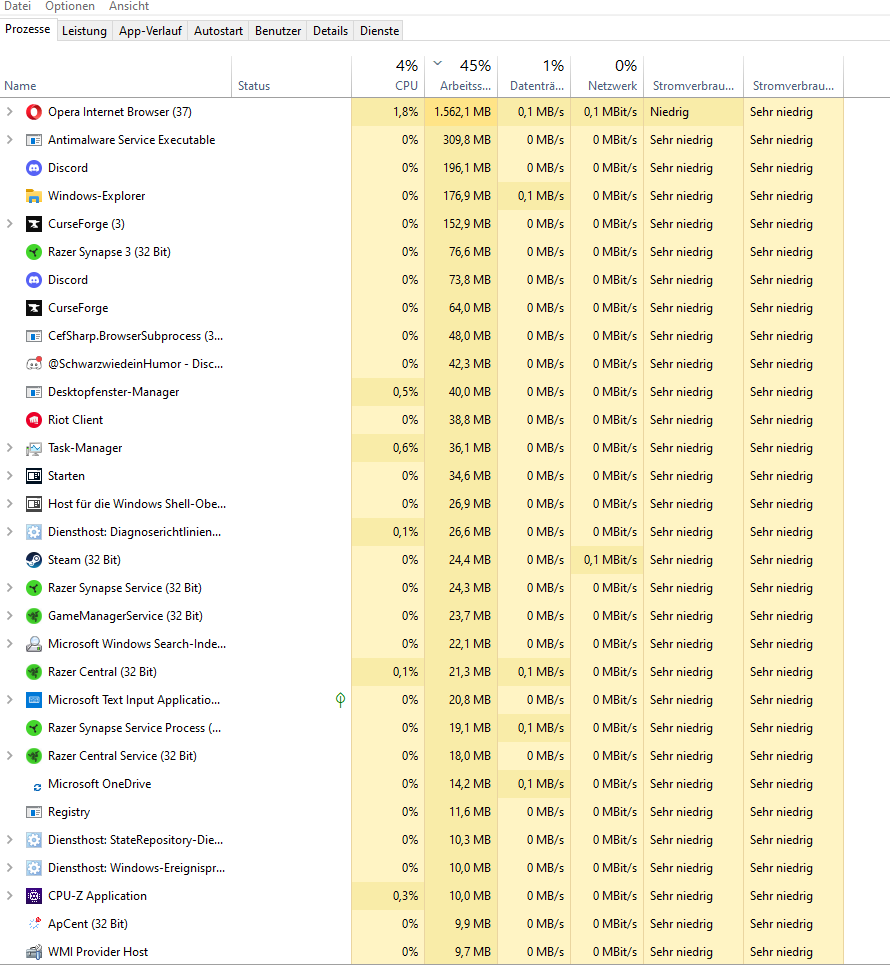Sort by the CPU column header
This screenshot has width=890, height=970.
tap(388, 76)
